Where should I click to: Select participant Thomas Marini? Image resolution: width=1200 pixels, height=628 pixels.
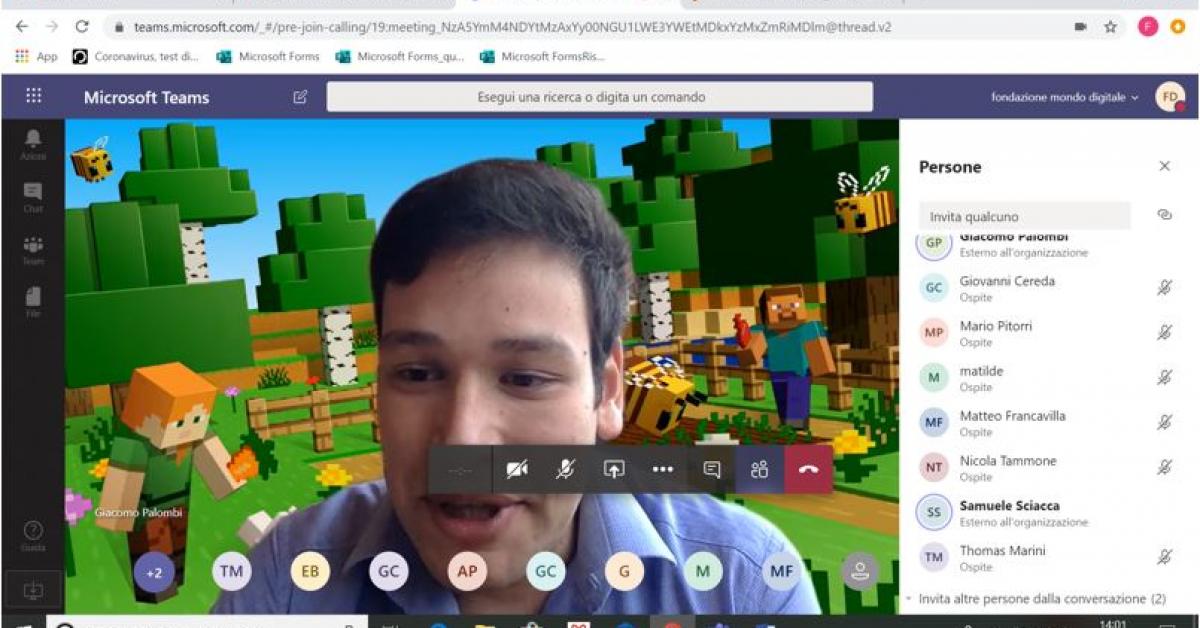tap(1047, 558)
